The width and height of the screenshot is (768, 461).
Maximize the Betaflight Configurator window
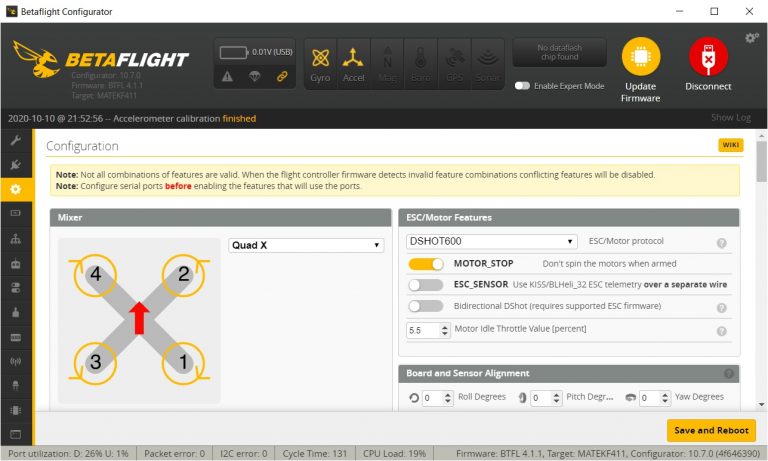pos(714,11)
